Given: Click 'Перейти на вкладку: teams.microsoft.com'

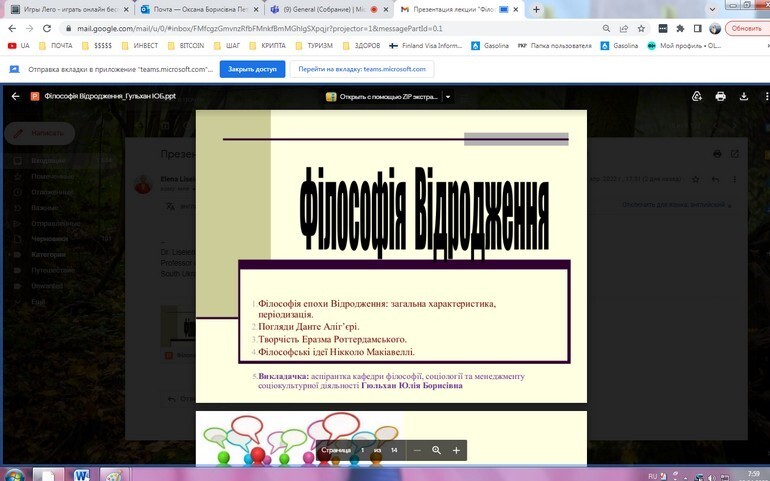Looking at the screenshot, I should [361, 69].
